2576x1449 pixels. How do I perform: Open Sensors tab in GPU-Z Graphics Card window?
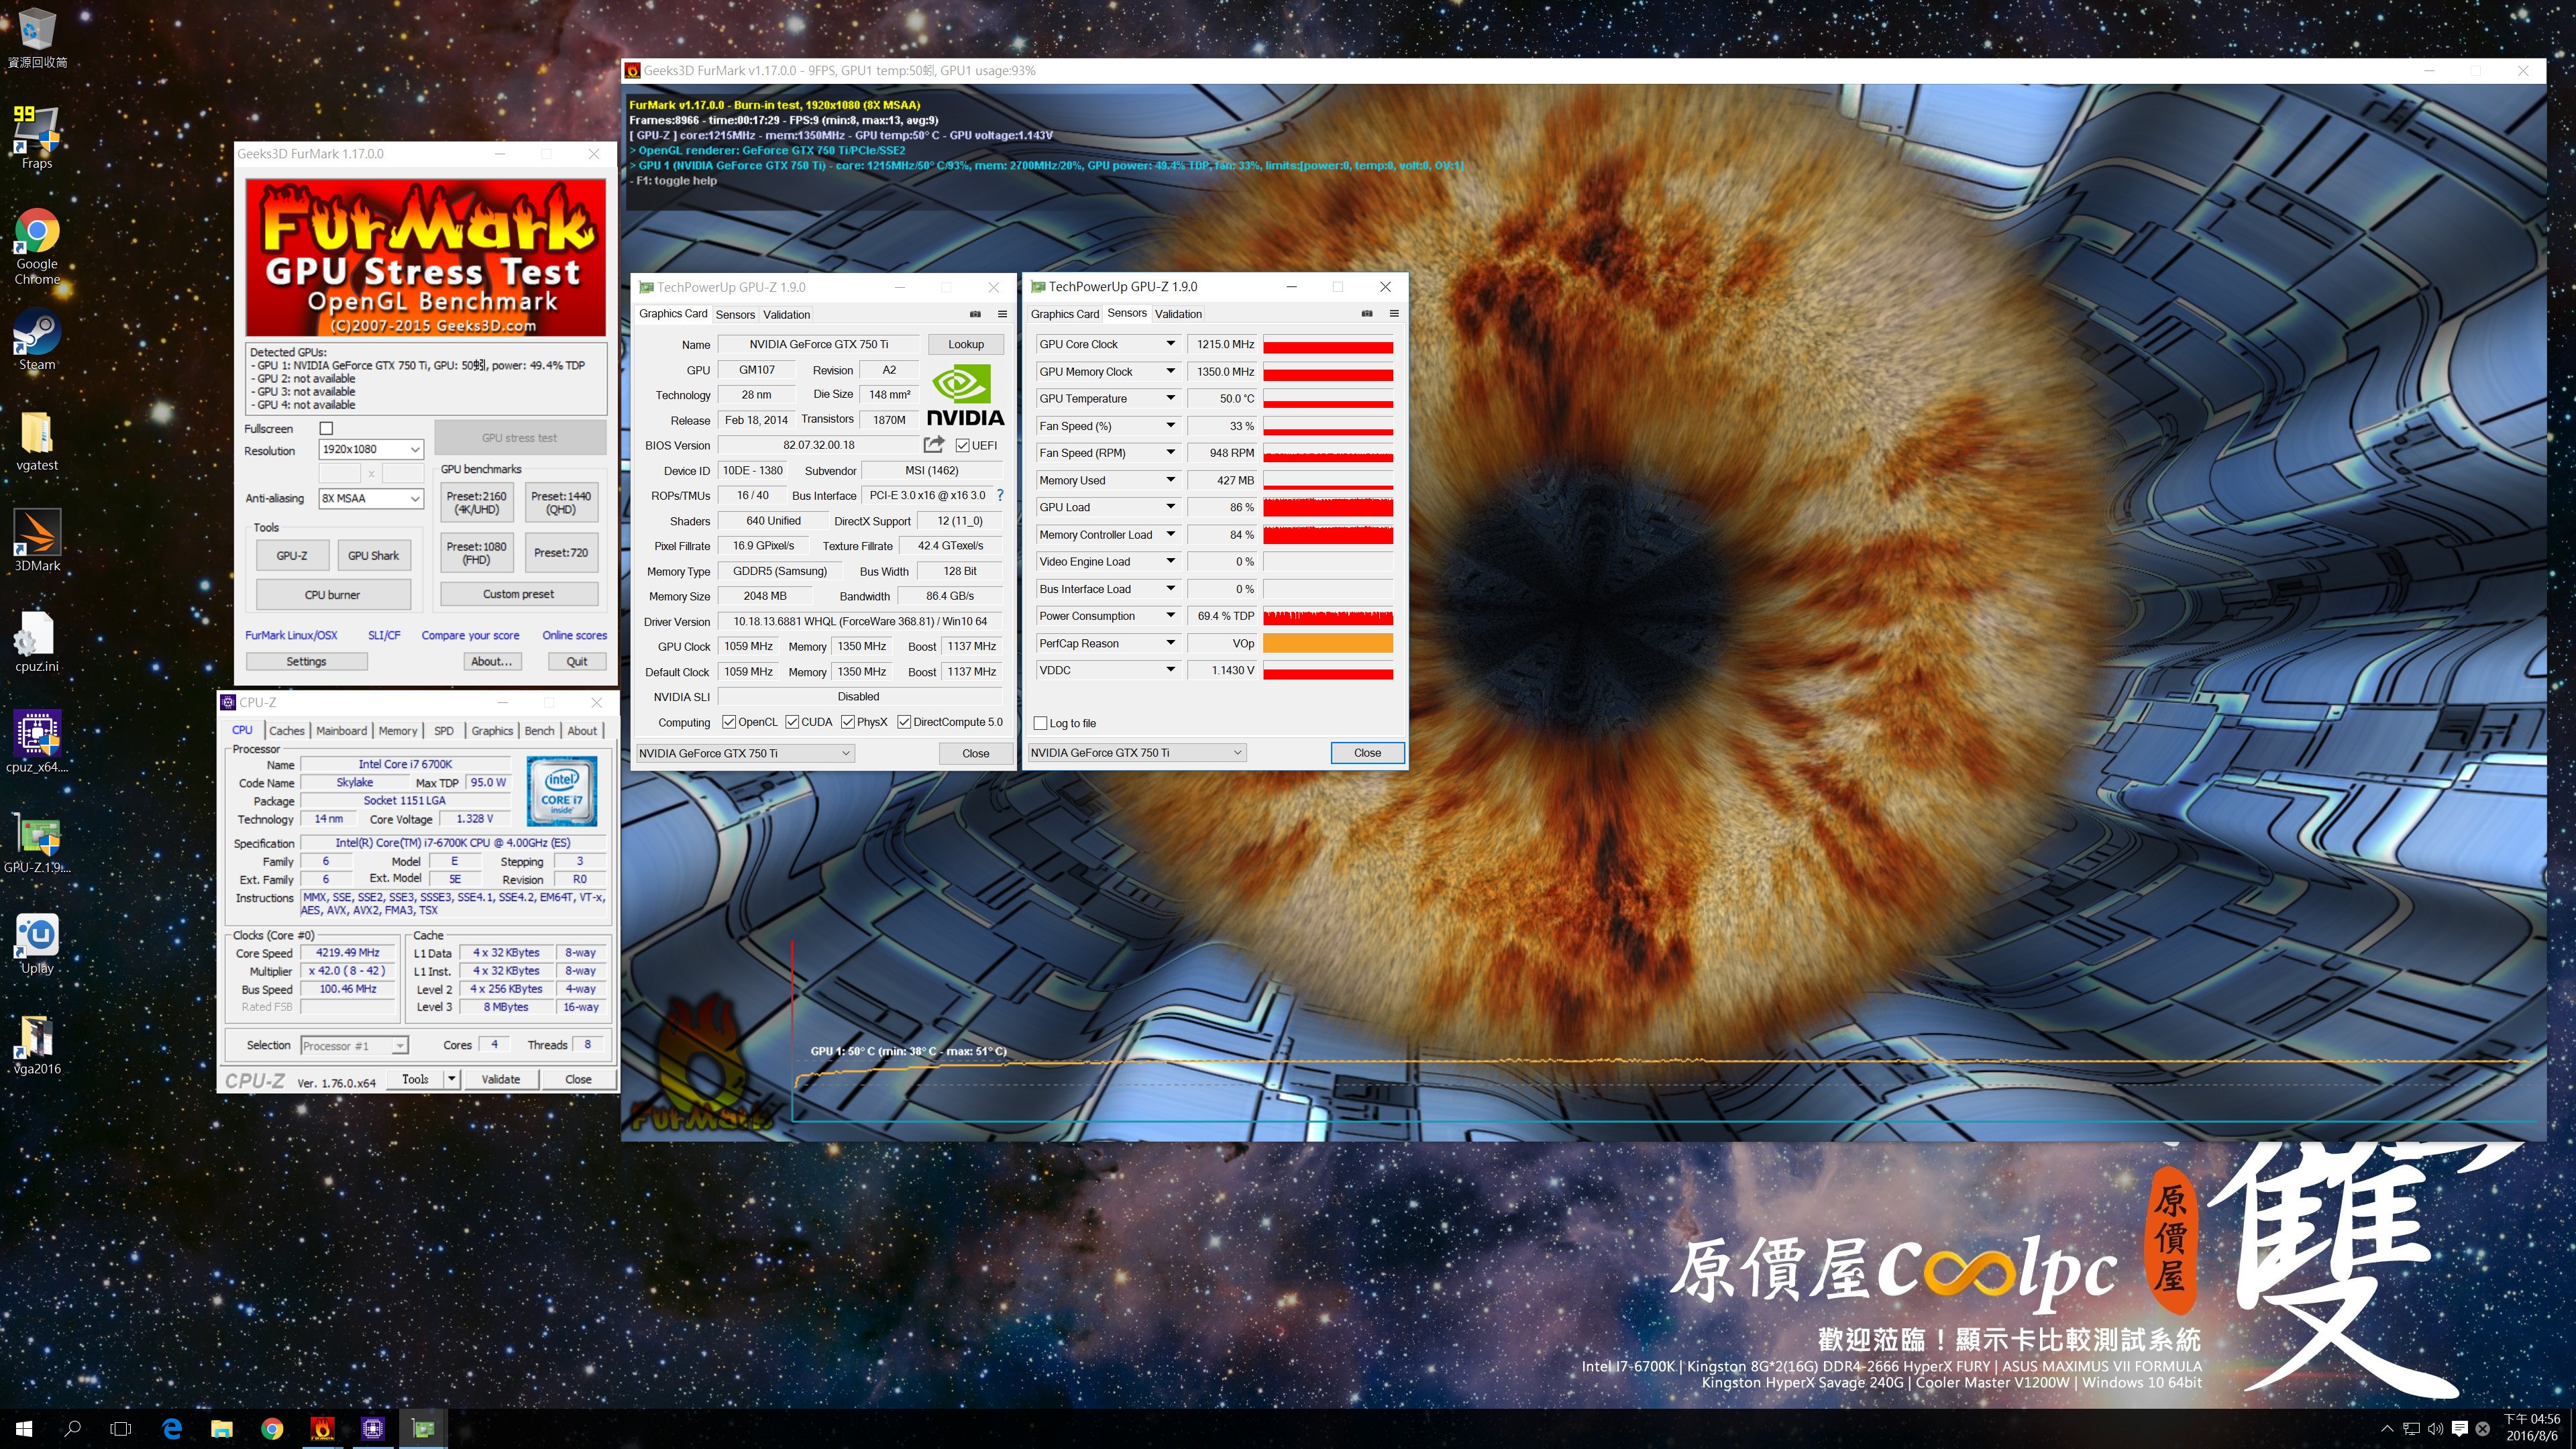click(735, 314)
